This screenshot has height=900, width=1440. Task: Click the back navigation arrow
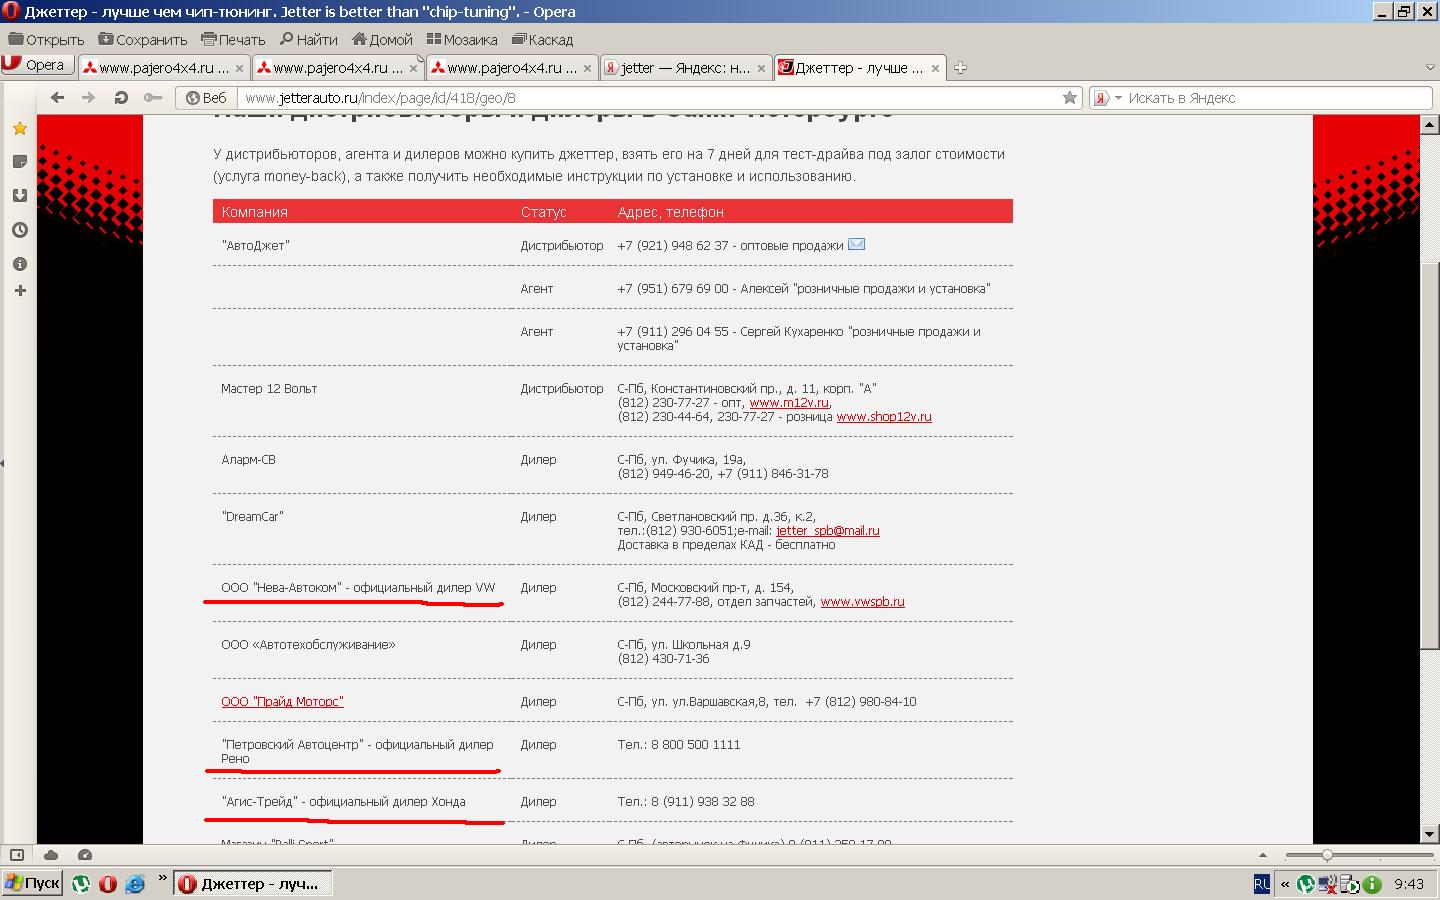[x=58, y=98]
